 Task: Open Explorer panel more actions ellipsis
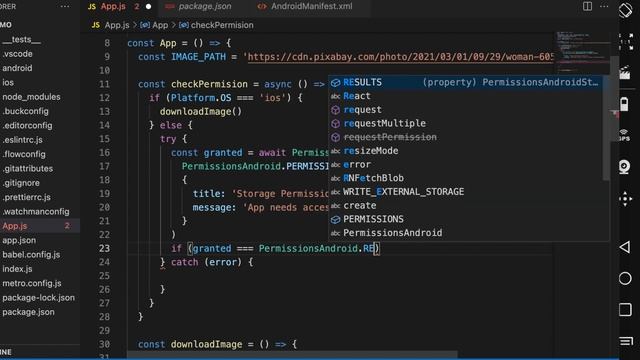tap(64, 7)
